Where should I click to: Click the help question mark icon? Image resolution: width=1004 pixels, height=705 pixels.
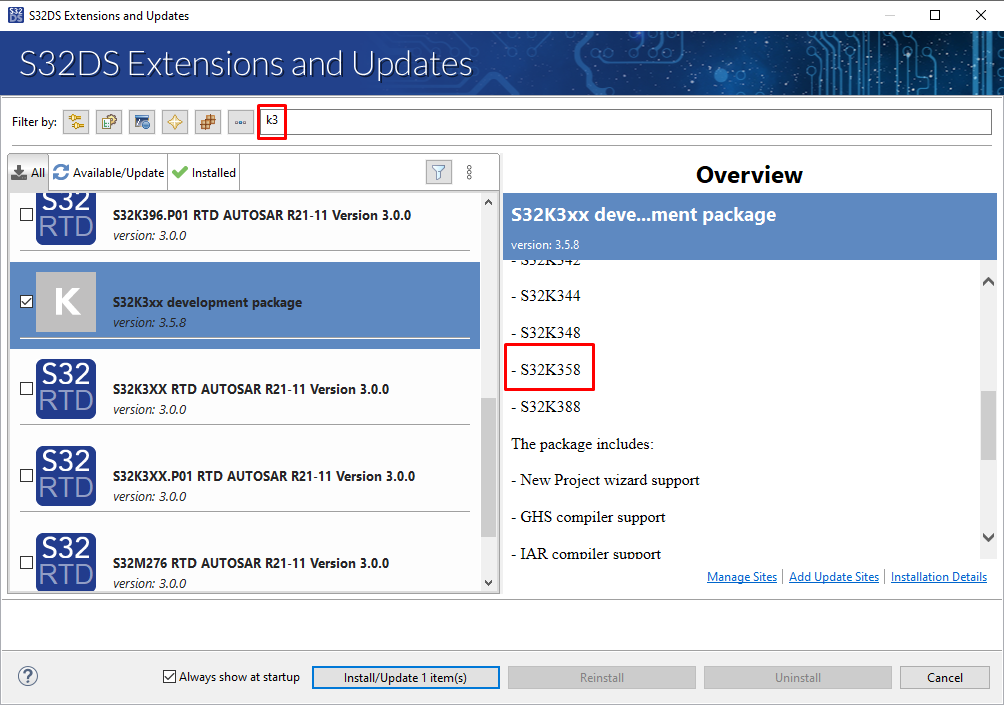[28, 677]
